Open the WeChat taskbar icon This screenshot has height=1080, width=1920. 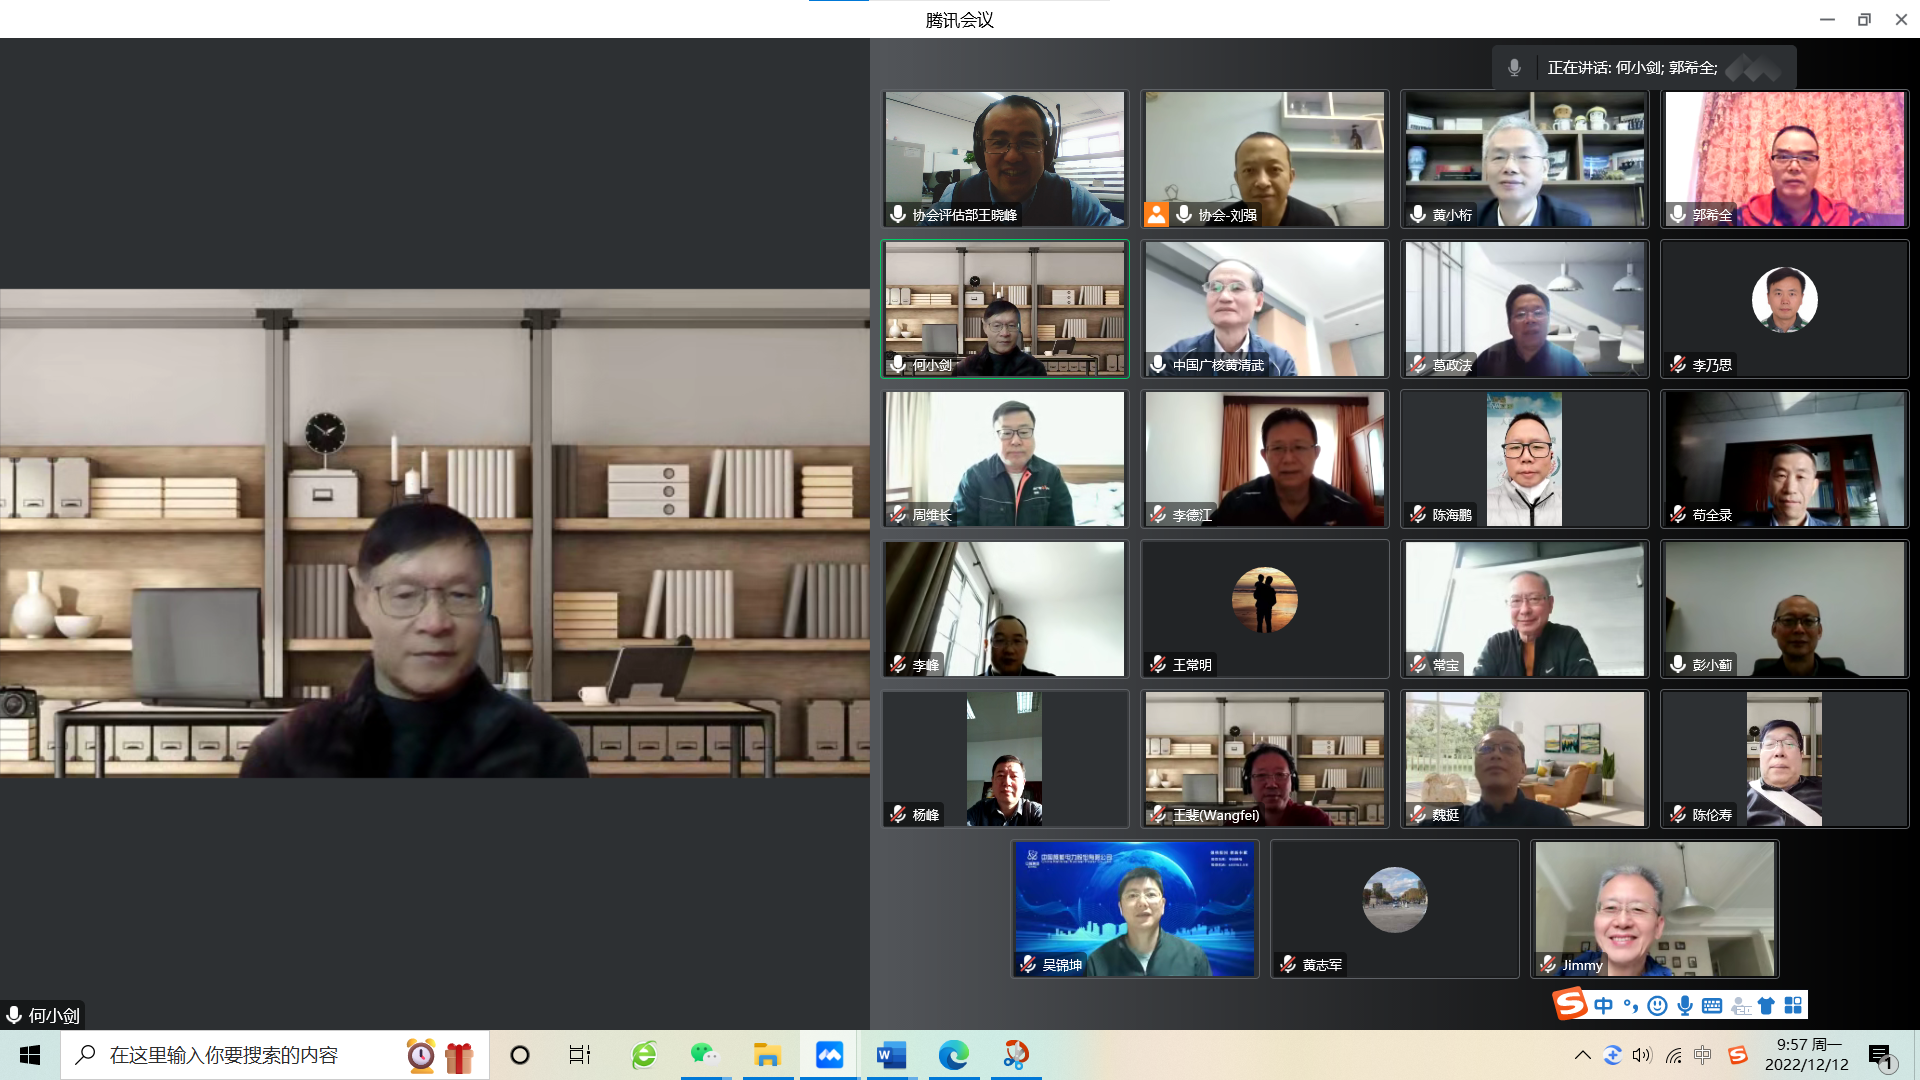point(704,1055)
